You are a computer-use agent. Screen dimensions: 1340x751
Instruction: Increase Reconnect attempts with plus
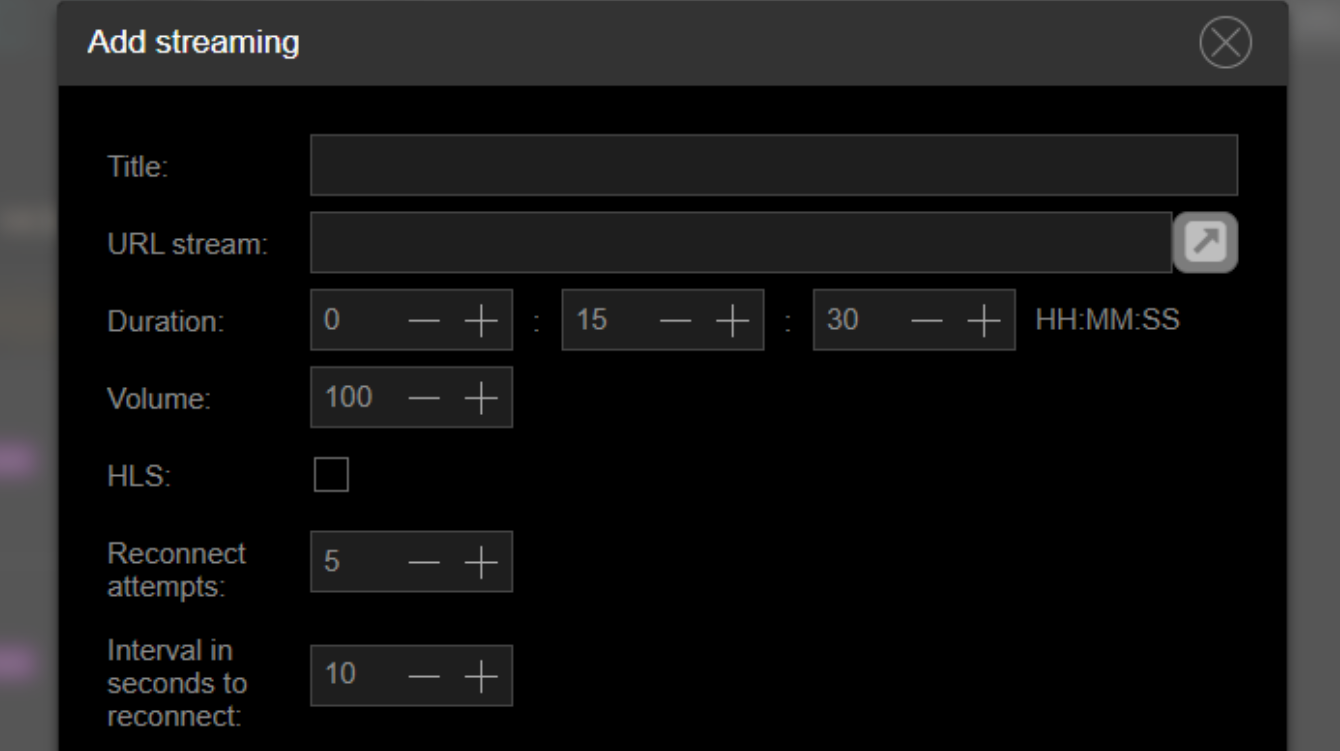pos(481,562)
